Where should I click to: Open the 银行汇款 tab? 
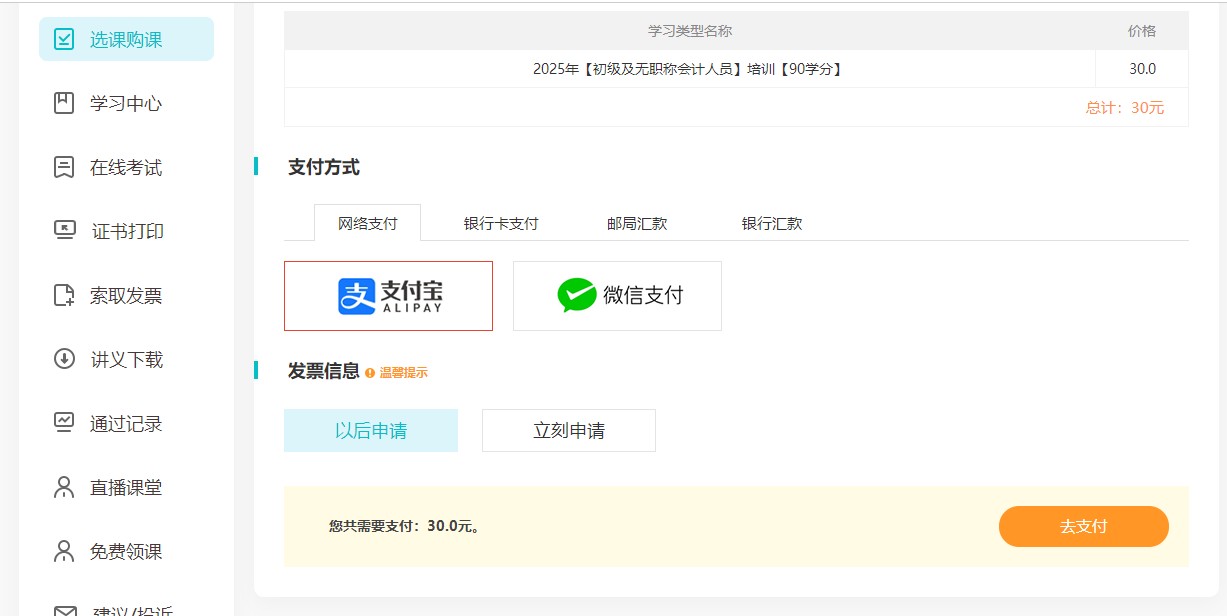coord(772,223)
